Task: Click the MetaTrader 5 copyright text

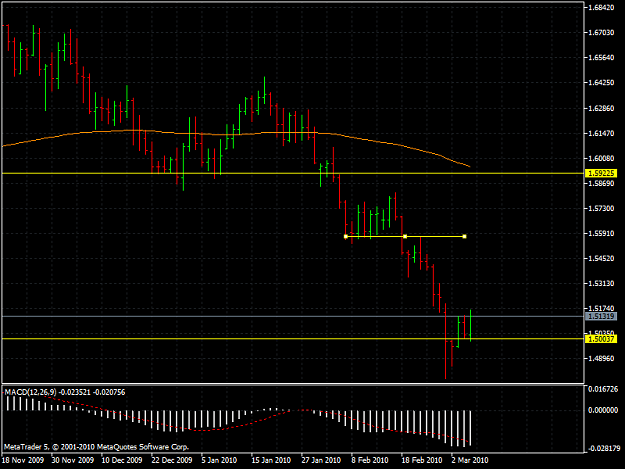Action: (x=96, y=447)
